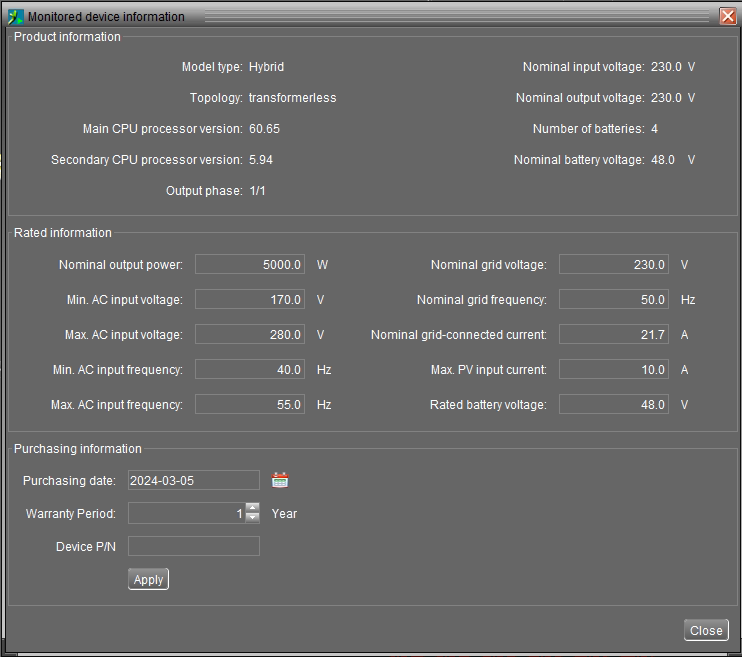The height and width of the screenshot is (657, 742).
Task: Click the Max. PV input current field
Action: pyautogui.click(x=613, y=369)
